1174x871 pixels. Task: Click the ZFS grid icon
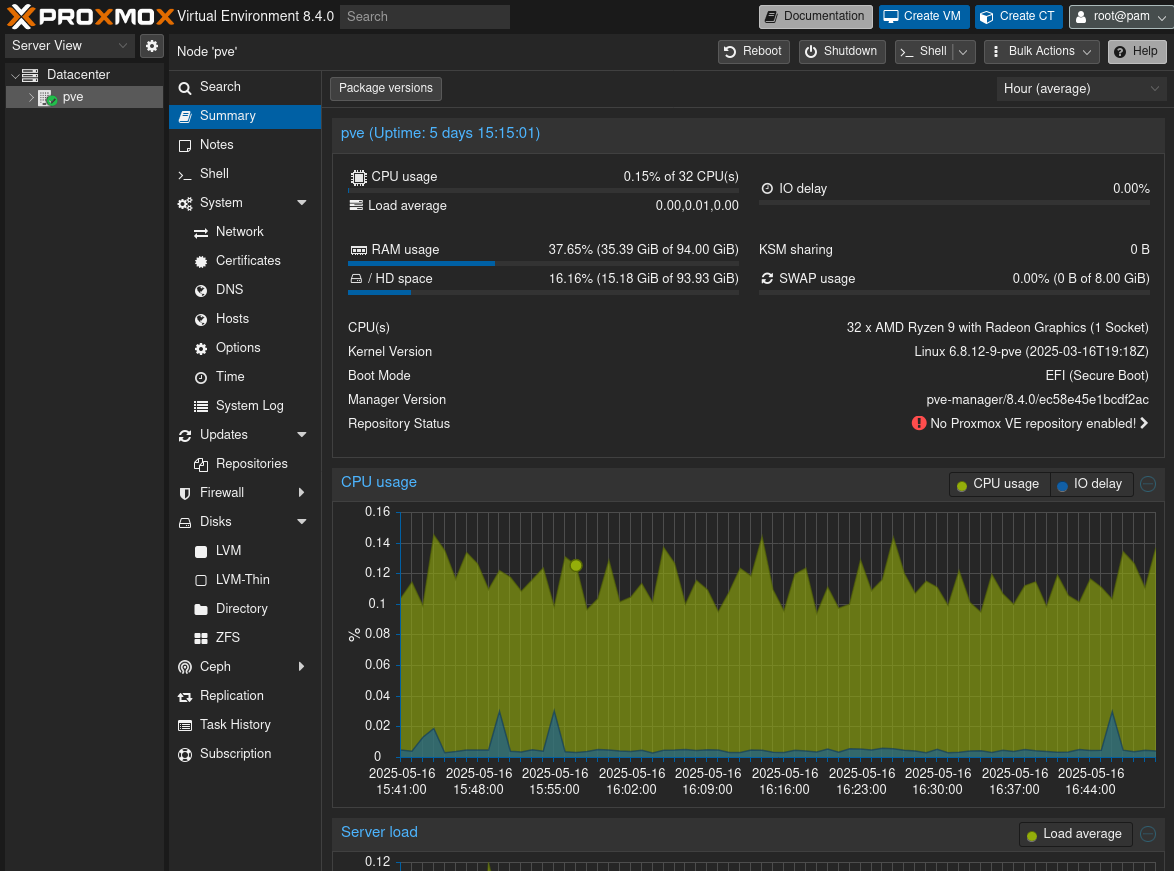pyautogui.click(x=201, y=638)
